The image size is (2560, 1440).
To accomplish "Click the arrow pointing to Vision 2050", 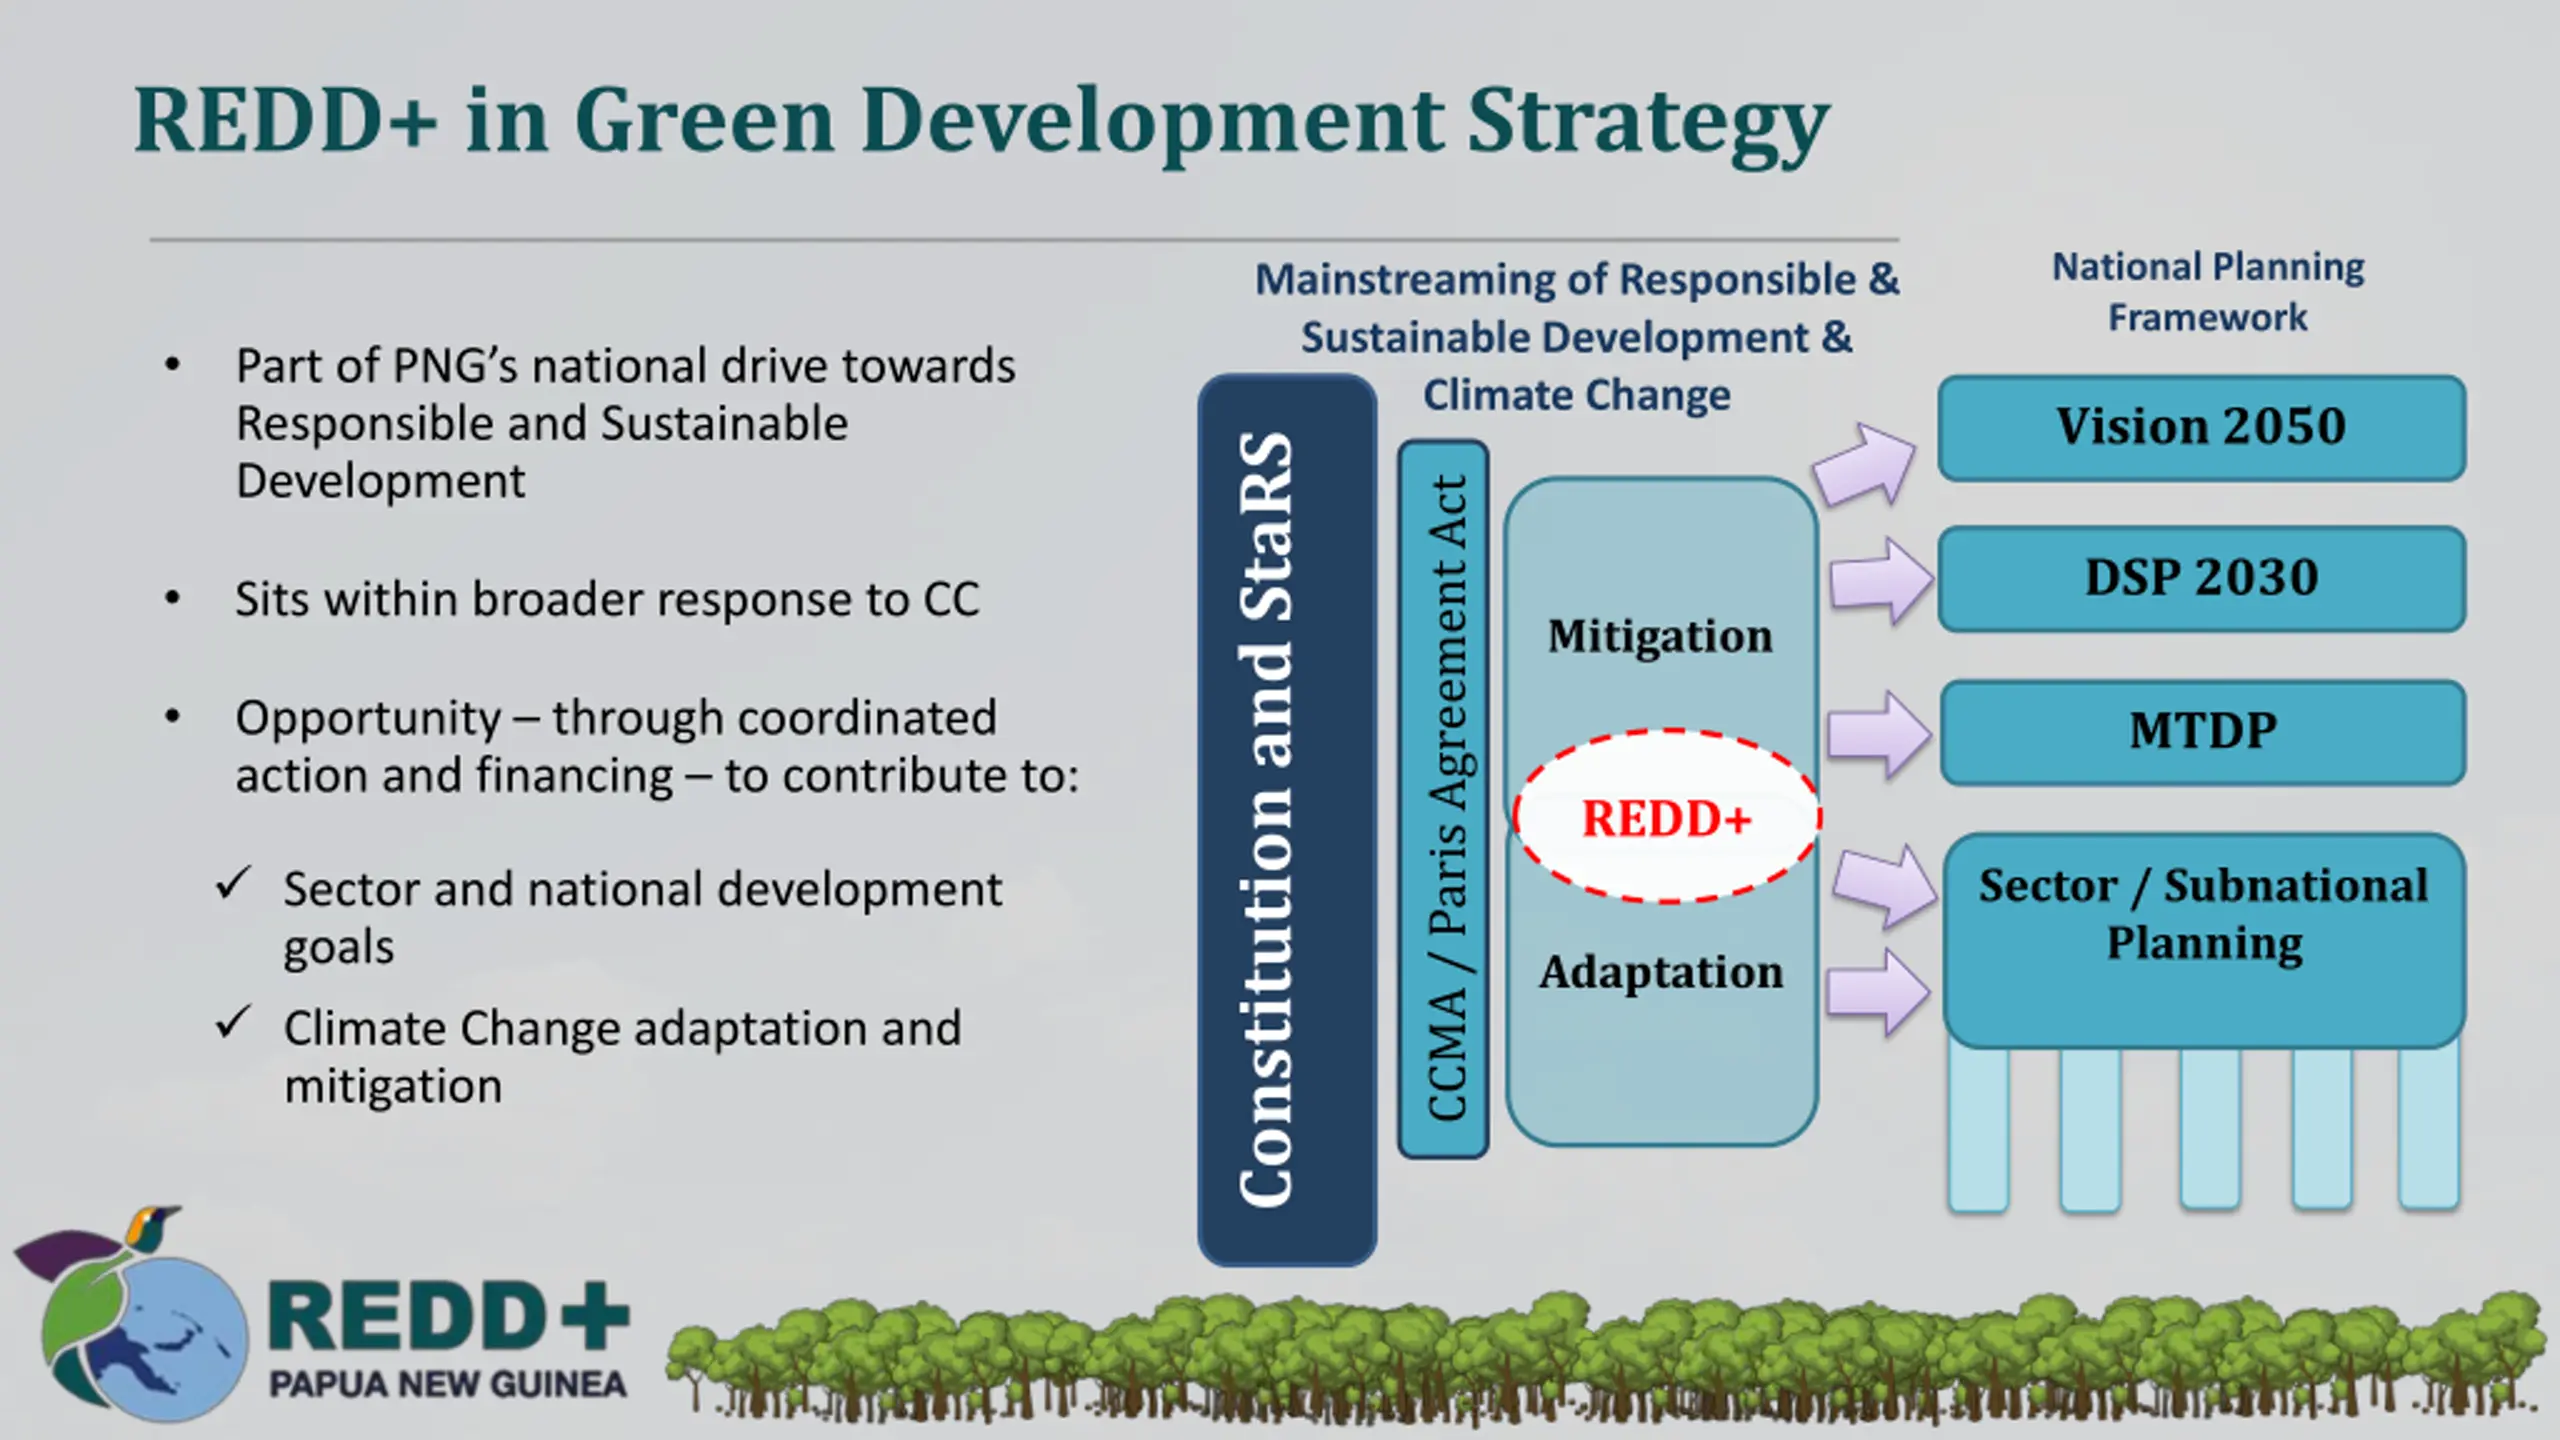I will click(x=1863, y=464).
